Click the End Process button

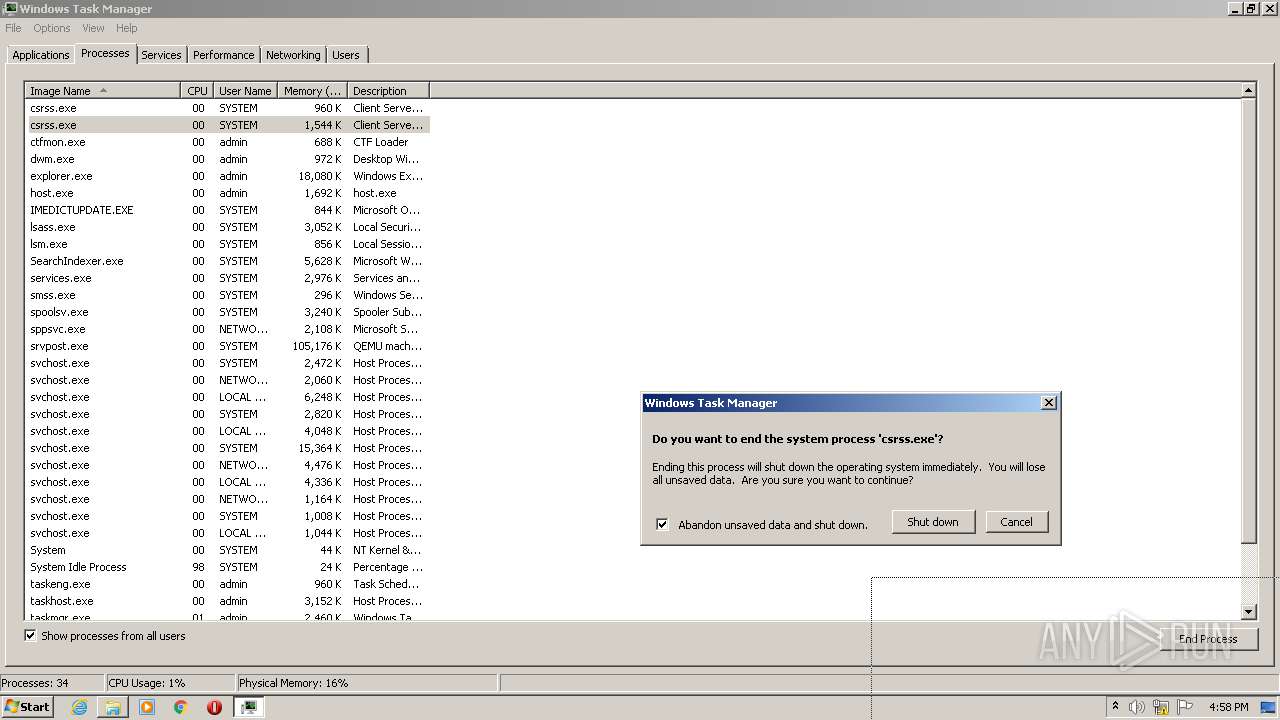pos(1208,638)
